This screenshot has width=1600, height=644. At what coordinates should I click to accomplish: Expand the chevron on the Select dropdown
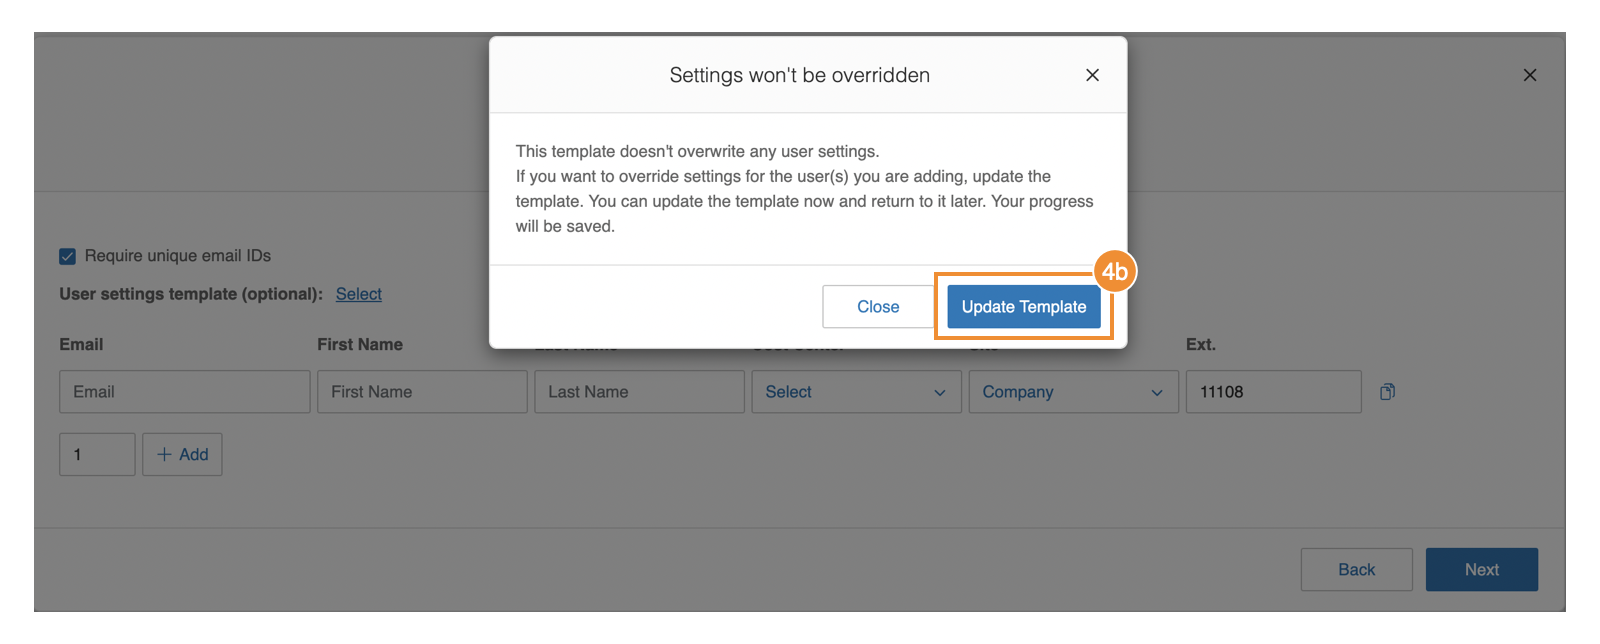(938, 391)
